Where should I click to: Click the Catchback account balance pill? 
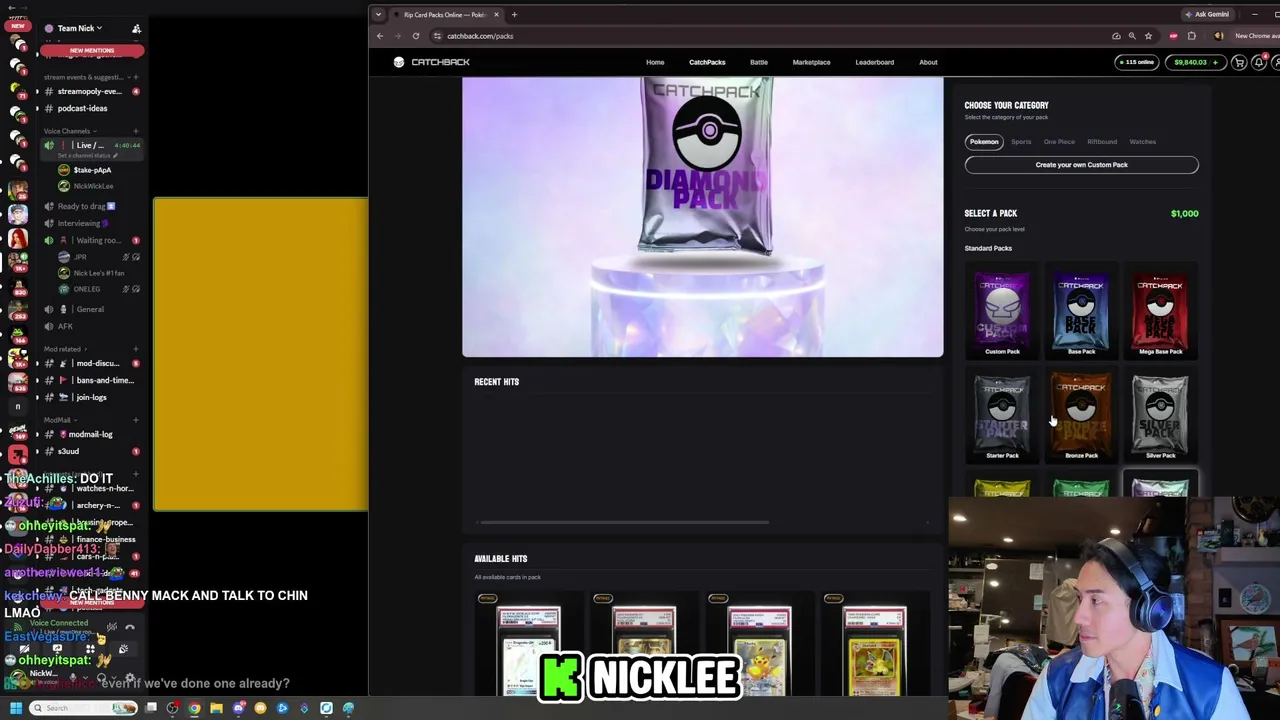pyautogui.click(x=1197, y=62)
